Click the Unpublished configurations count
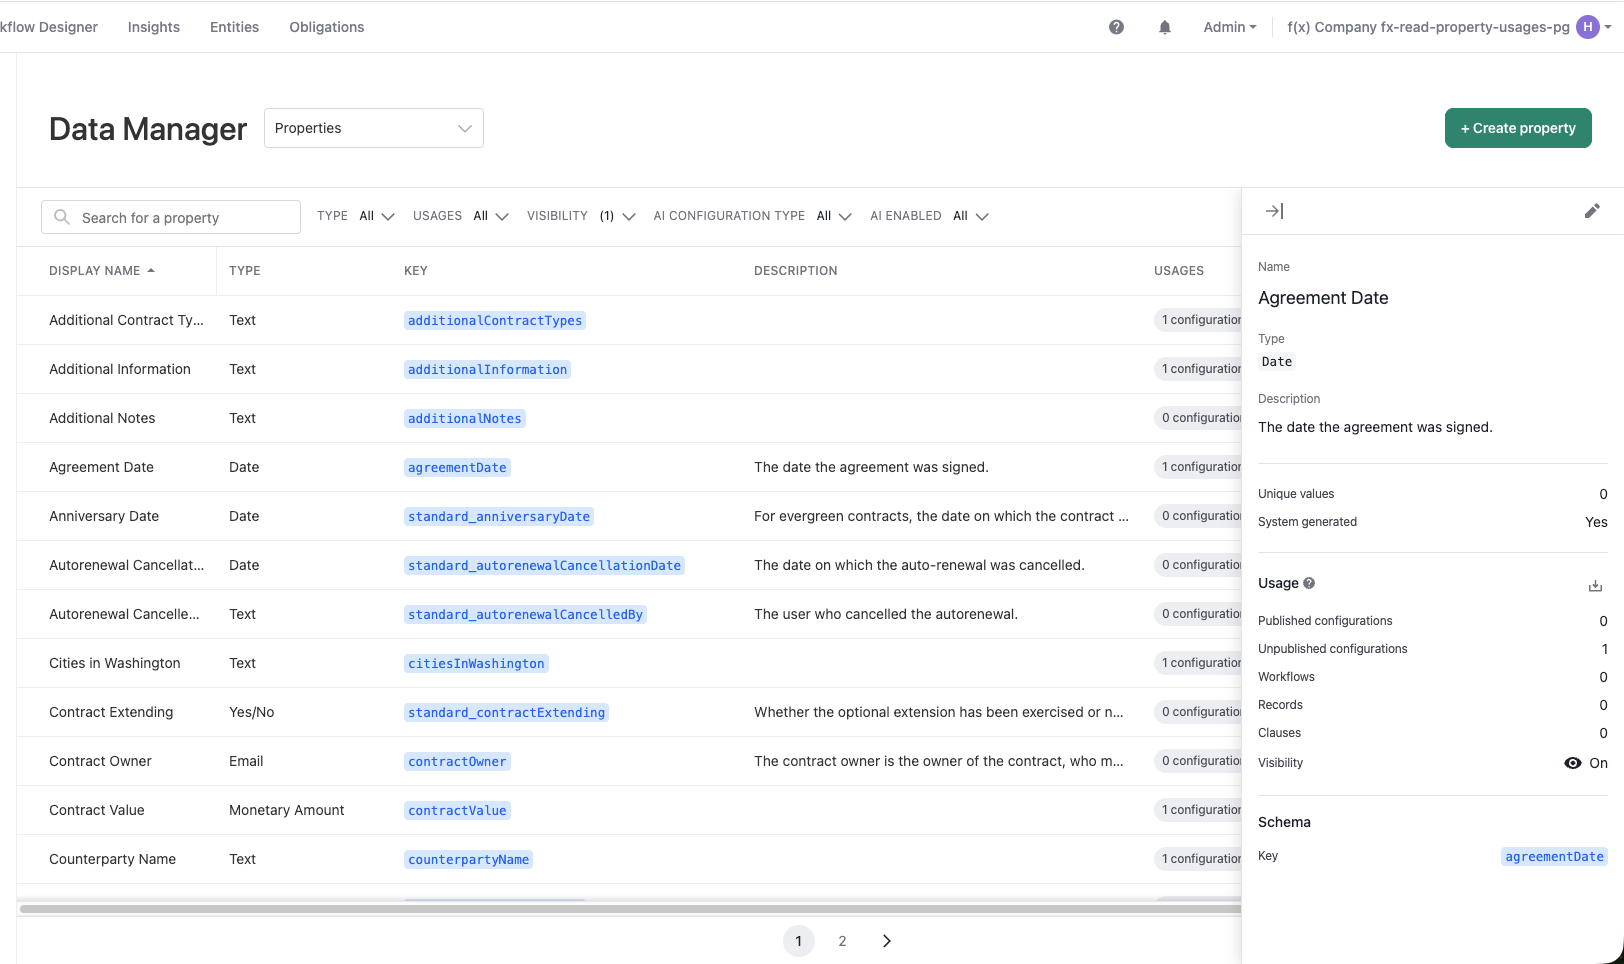This screenshot has width=1624, height=964. point(1604,649)
